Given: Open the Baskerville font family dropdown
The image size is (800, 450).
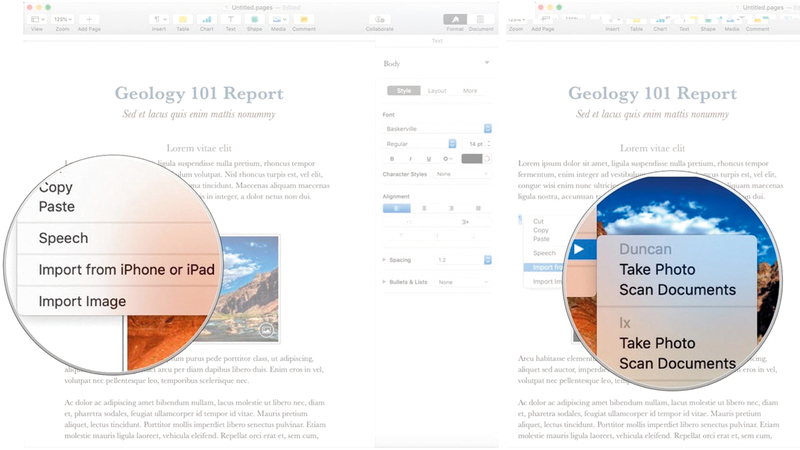Looking at the screenshot, I should [x=438, y=128].
